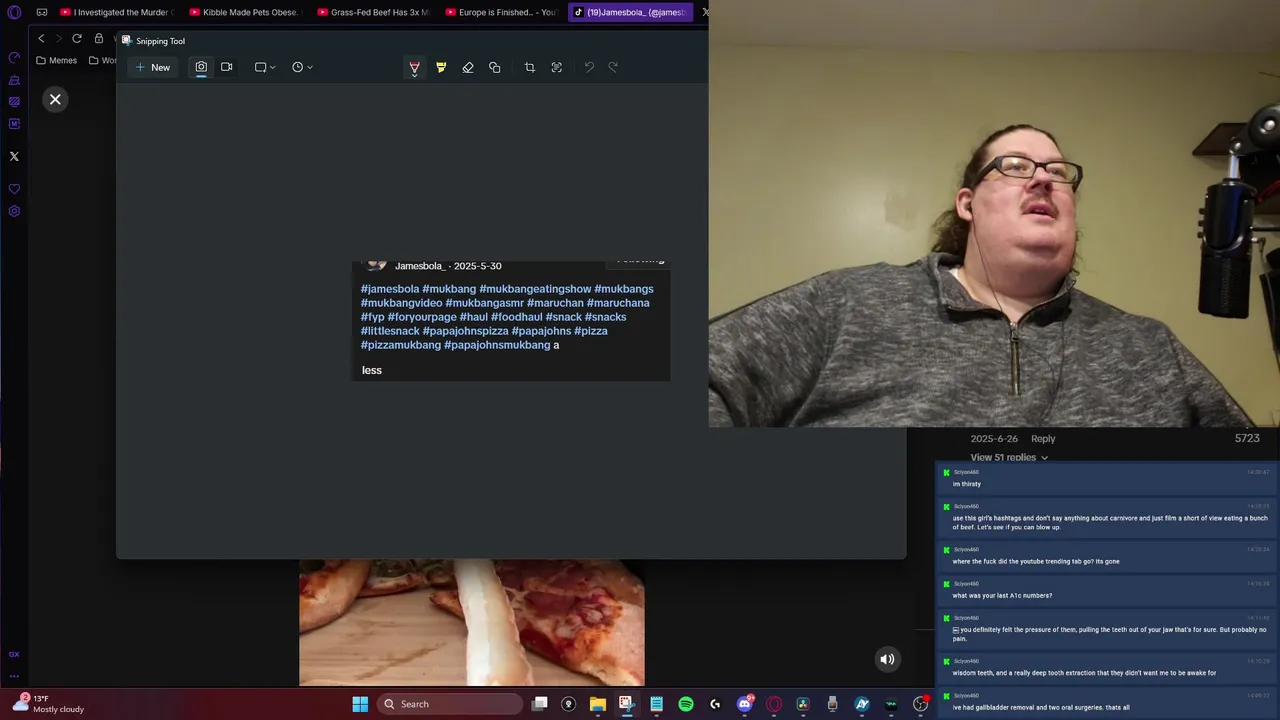
Task: Open the delay timer dropdown
Action: coord(302,67)
